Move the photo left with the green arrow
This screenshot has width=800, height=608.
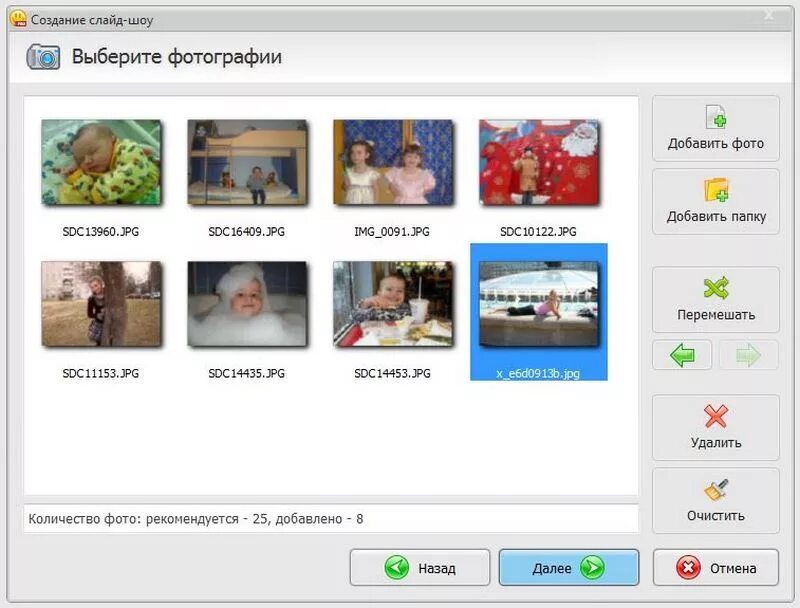682,355
